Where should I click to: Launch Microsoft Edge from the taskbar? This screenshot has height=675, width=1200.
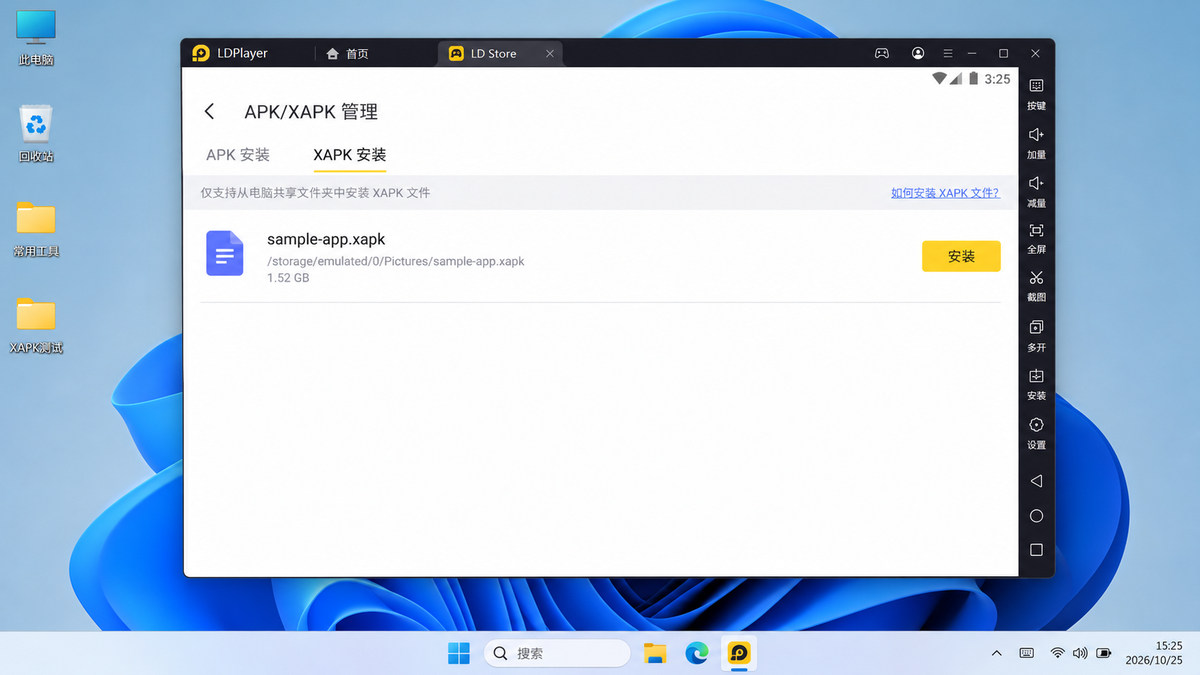[x=697, y=653]
